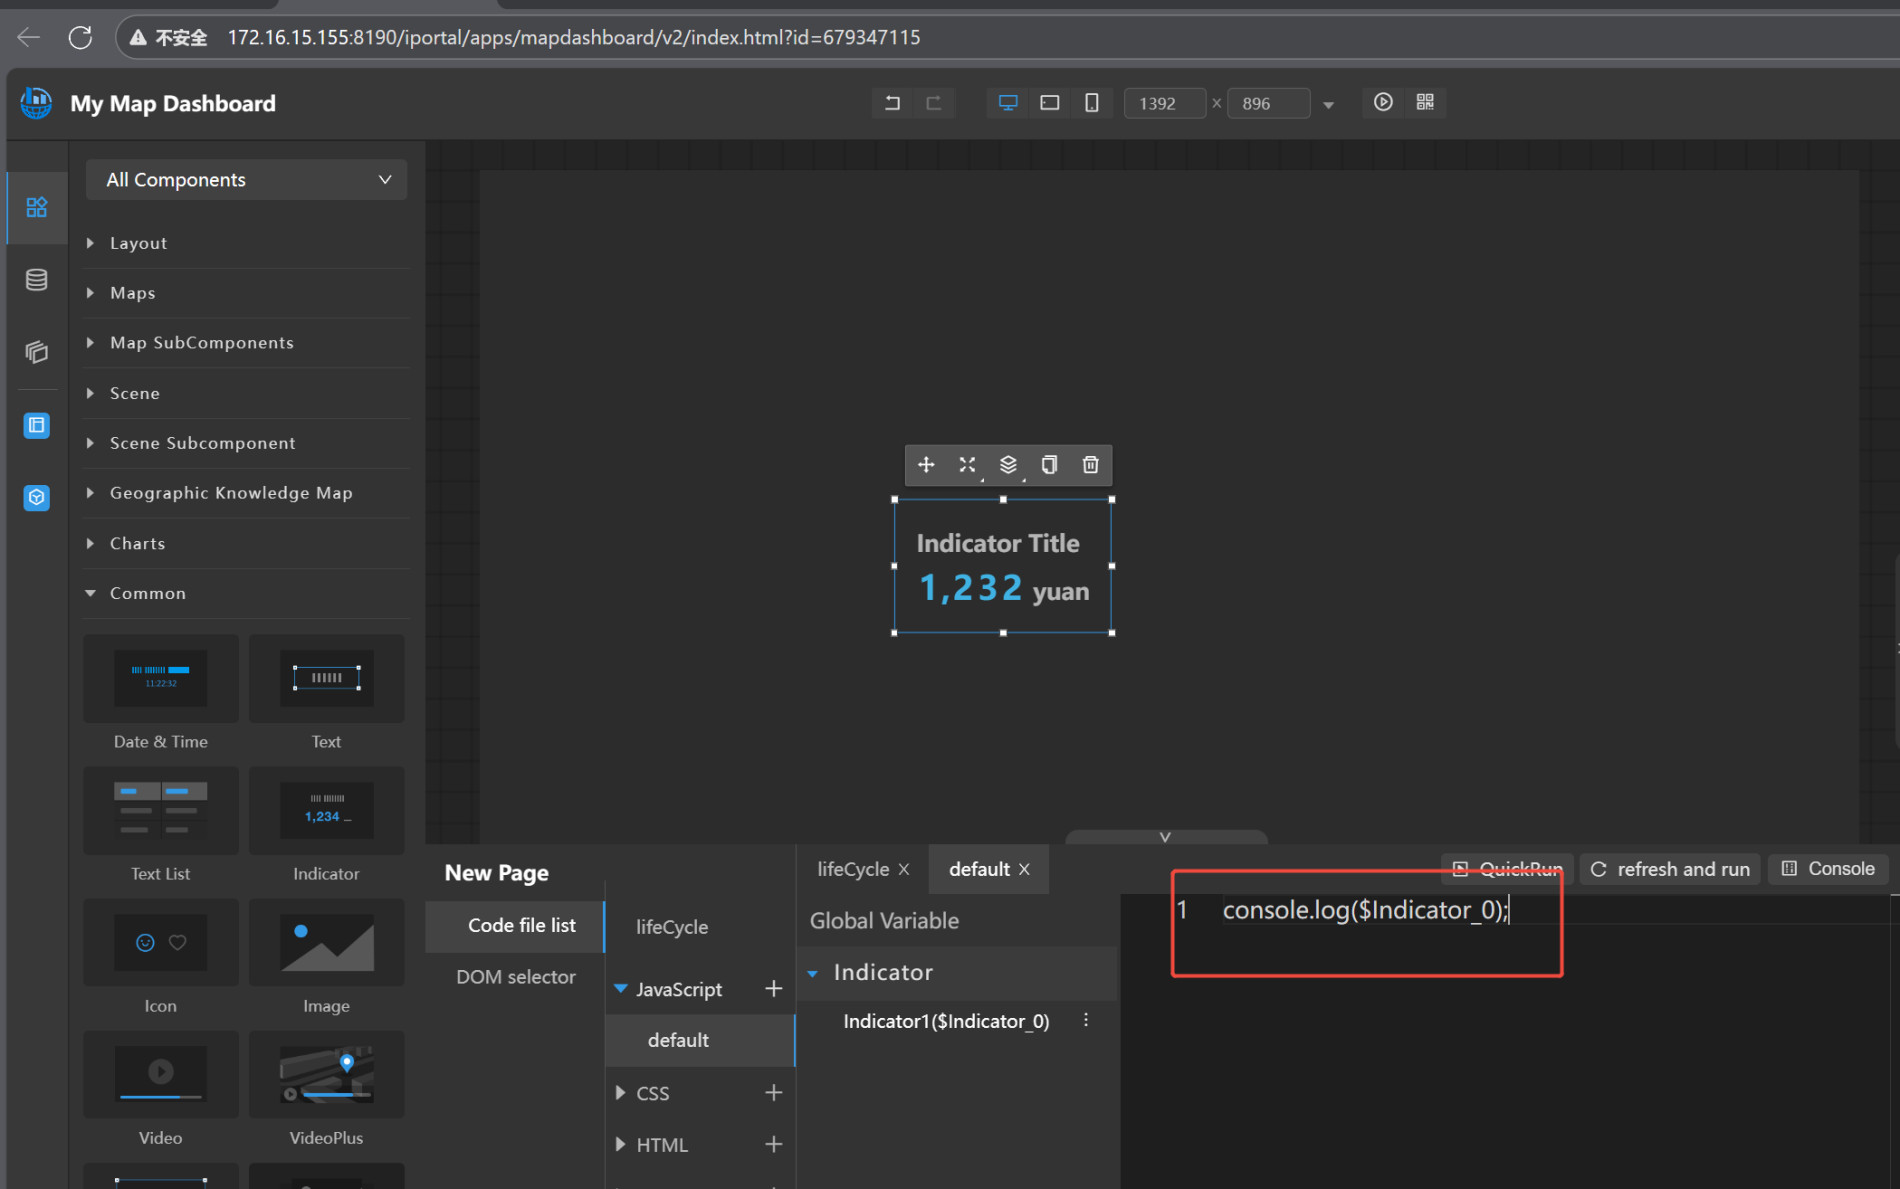Expand the Charts component group
This screenshot has height=1189, width=1900.
coord(138,543)
